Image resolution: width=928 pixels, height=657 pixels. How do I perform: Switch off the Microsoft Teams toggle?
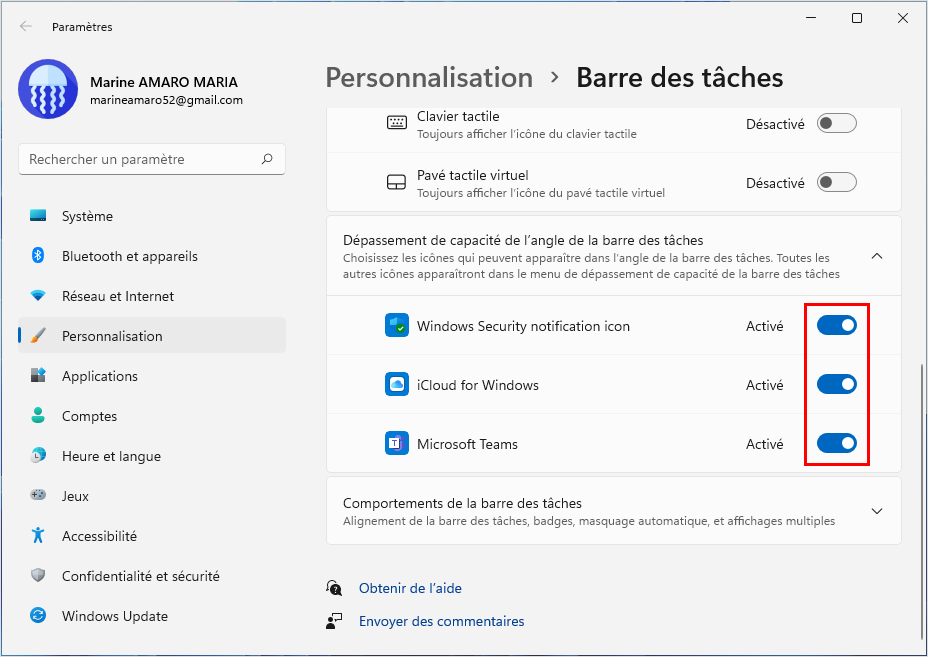pos(836,443)
